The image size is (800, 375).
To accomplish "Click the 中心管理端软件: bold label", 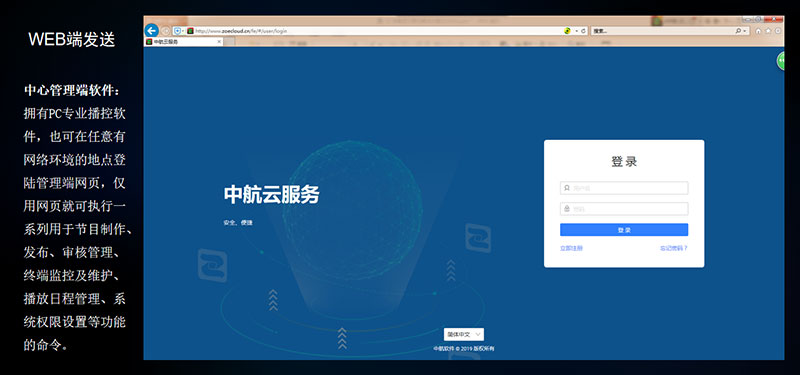I will (72, 91).
